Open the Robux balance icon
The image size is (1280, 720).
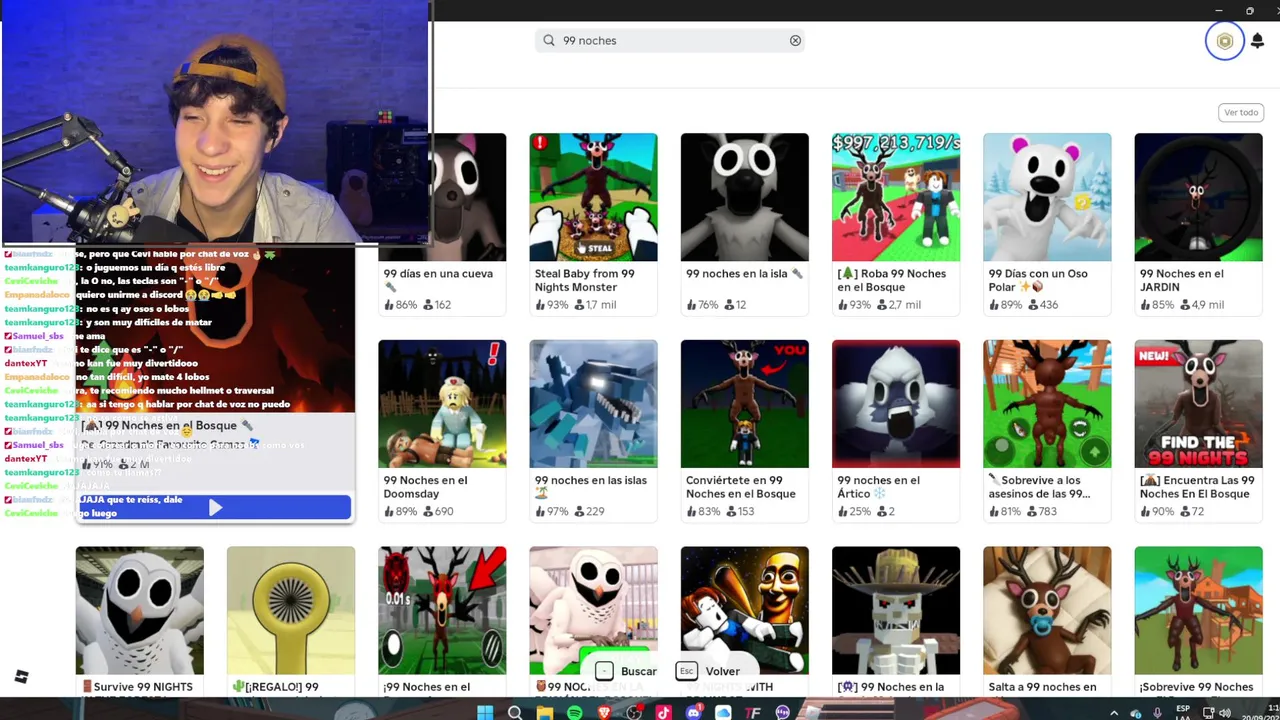[1224, 41]
